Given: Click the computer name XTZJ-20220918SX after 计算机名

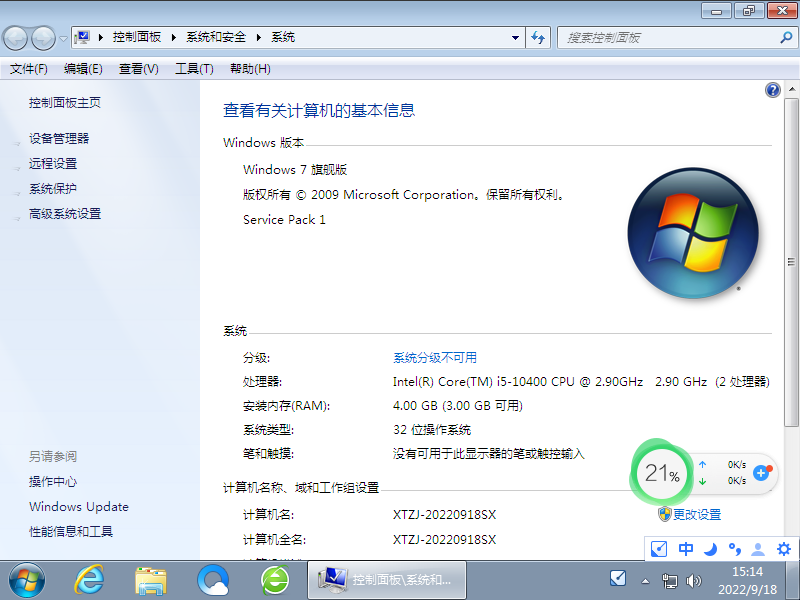Looking at the screenshot, I should (x=444, y=514).
